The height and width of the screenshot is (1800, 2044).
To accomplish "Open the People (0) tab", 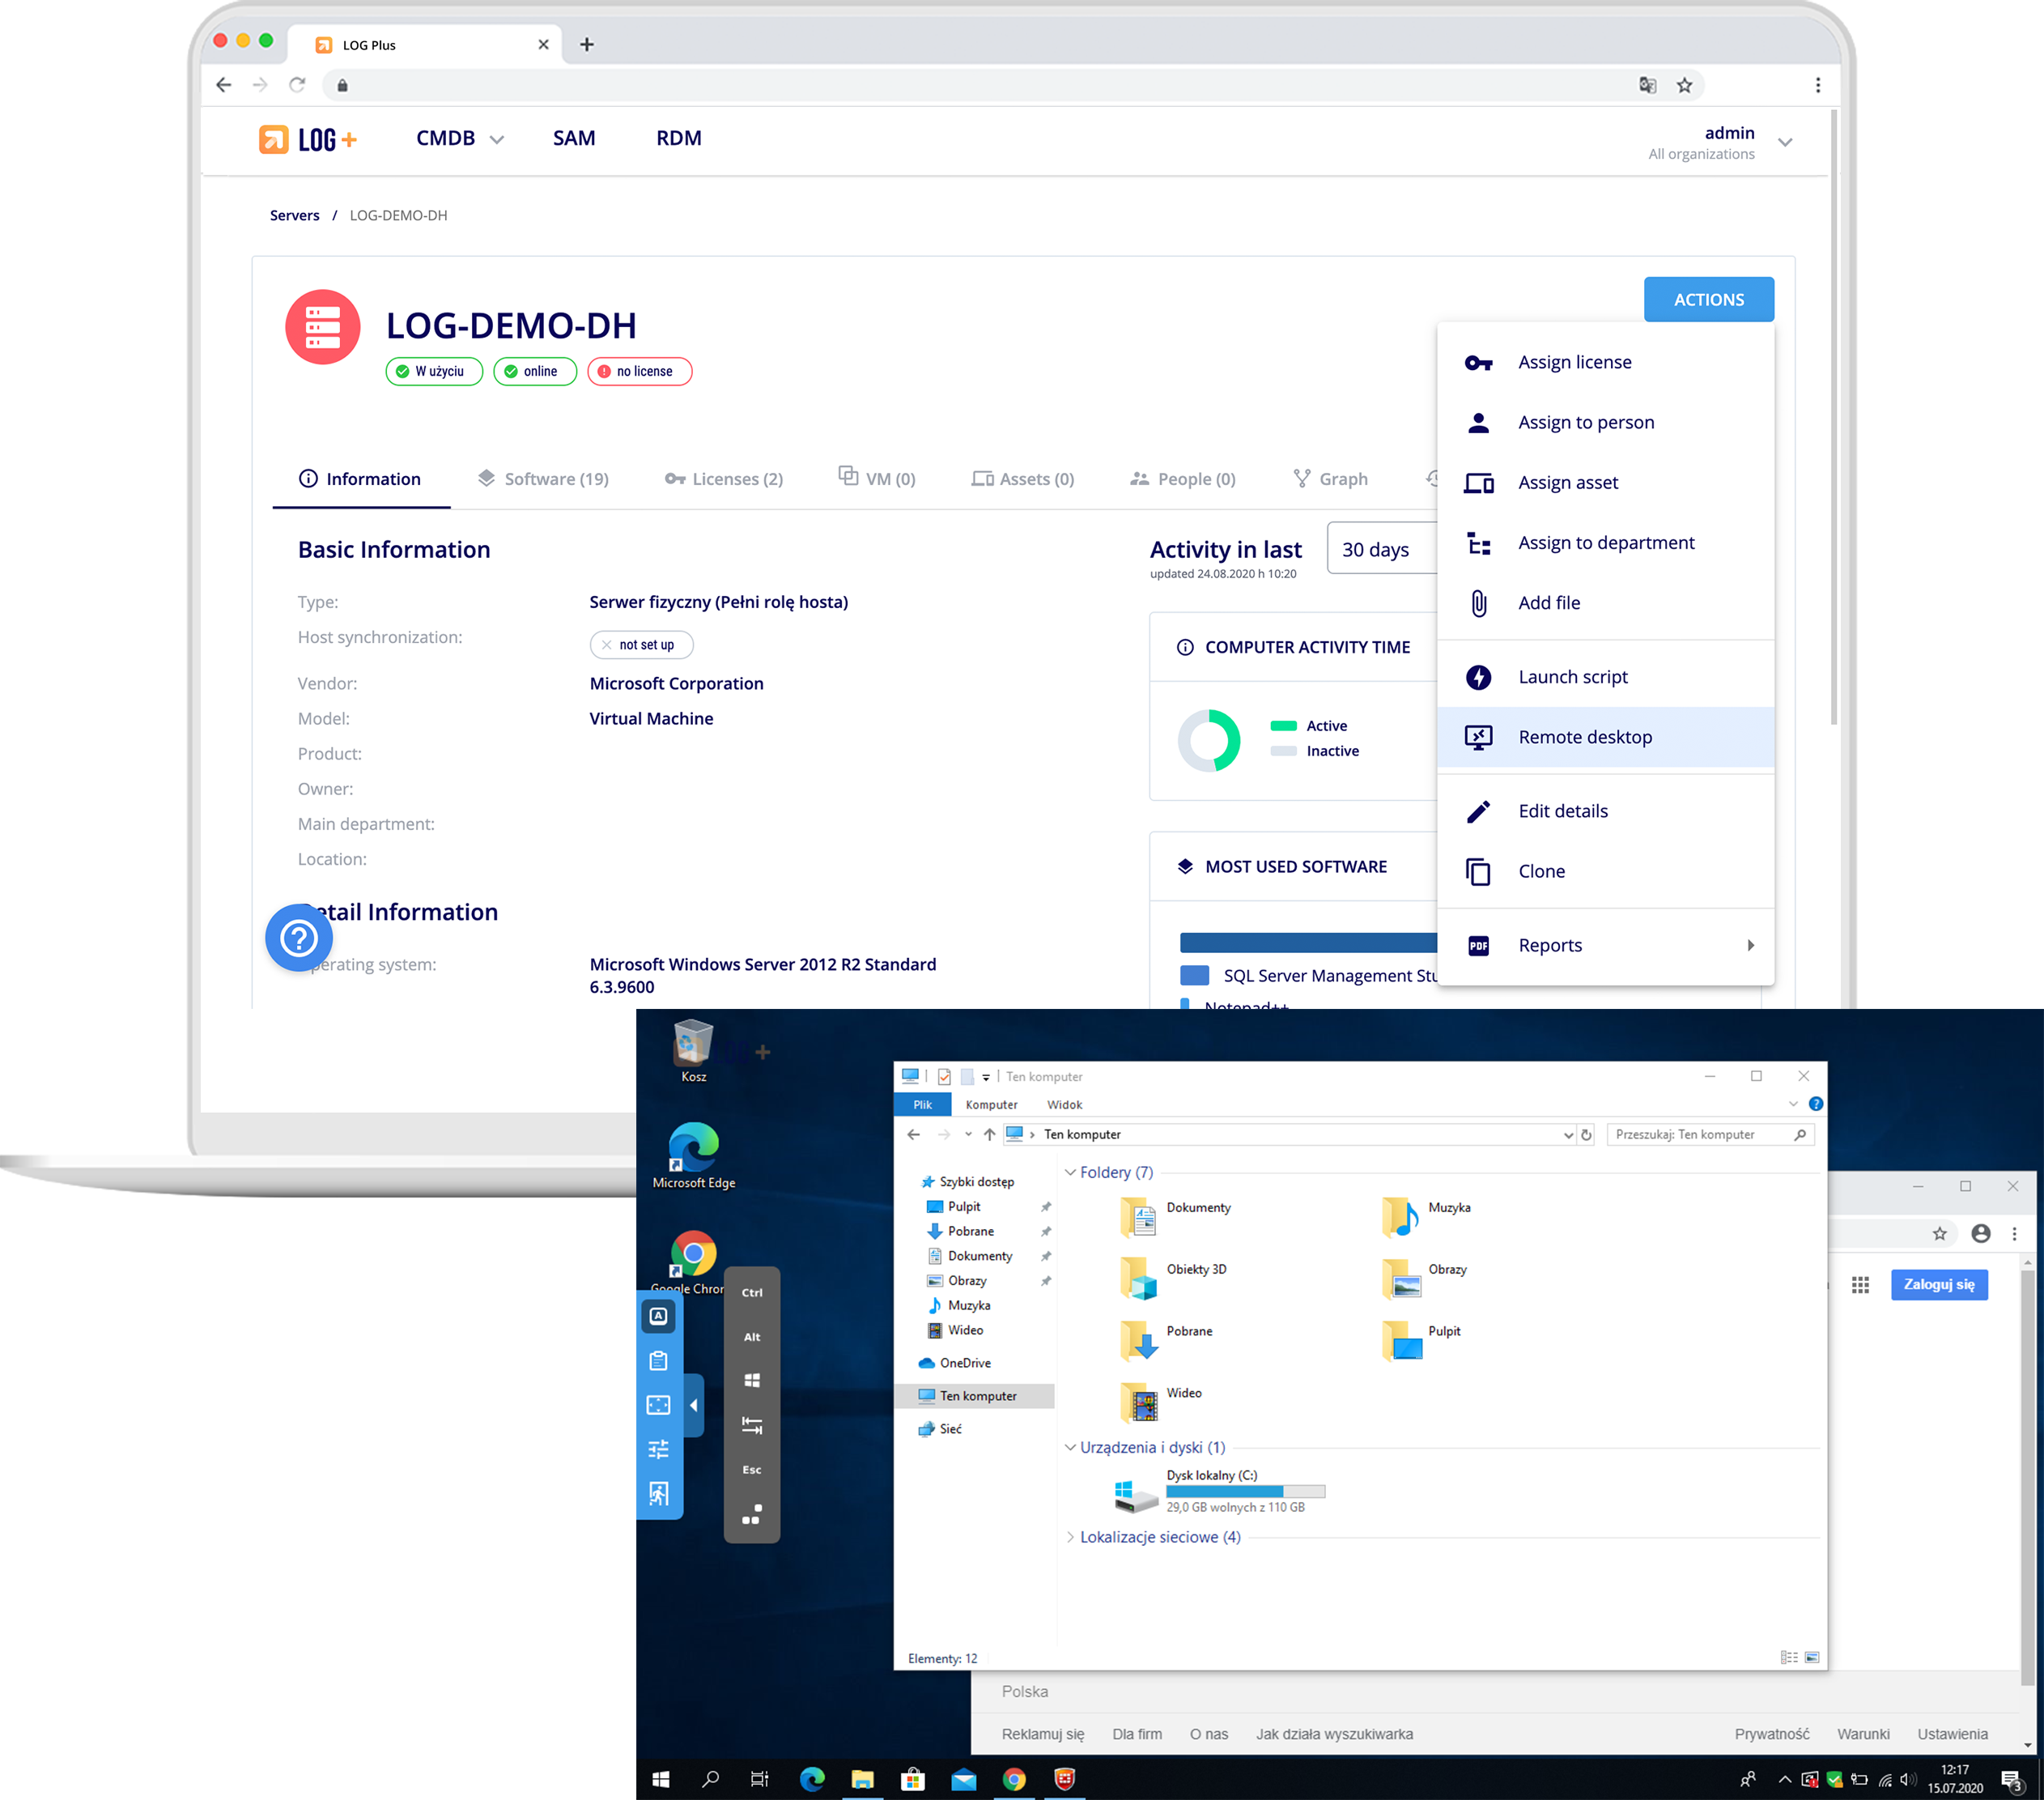I will click(x=1183, y=479).
